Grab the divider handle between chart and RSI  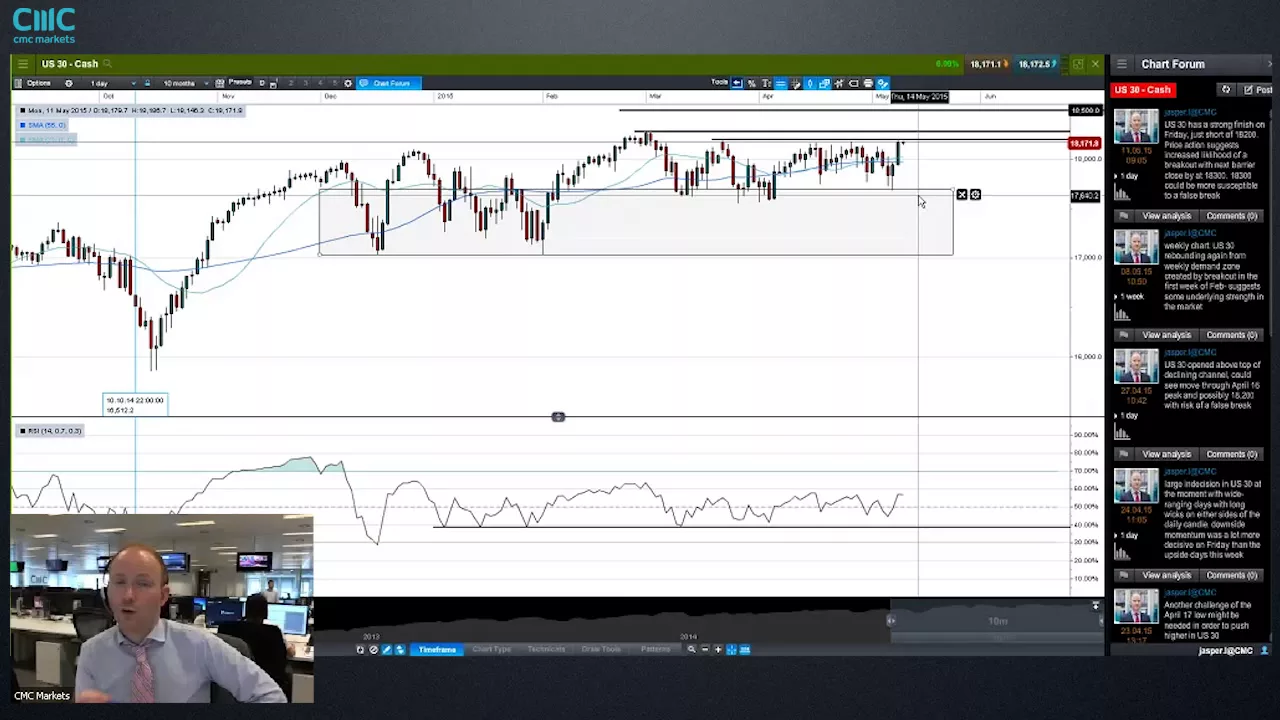tap(558, 417)
